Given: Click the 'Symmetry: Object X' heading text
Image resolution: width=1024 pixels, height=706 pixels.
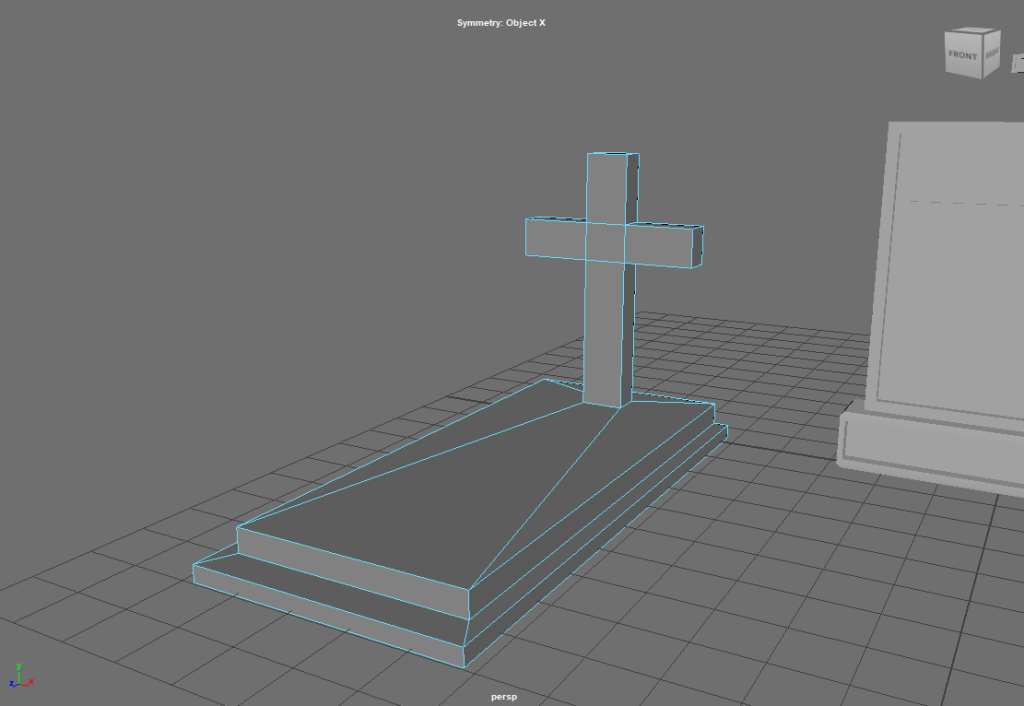Looking at the screenshot, I should (x=501, y=23).
